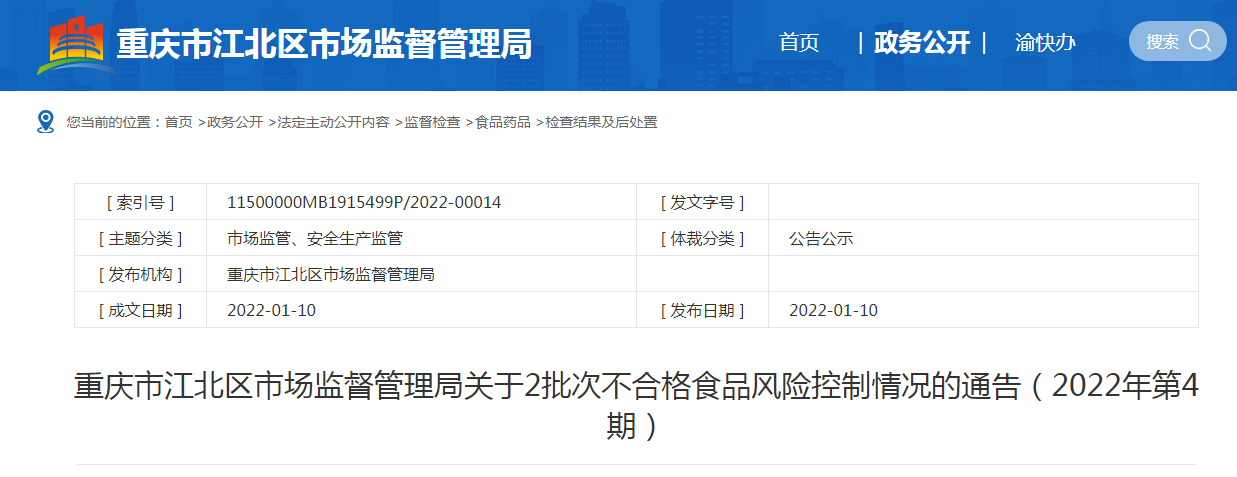This screenshot has width=1237, height=477.
Task: Open 法定主动公开内容 breadcrumb link
Action: [334, 122]
